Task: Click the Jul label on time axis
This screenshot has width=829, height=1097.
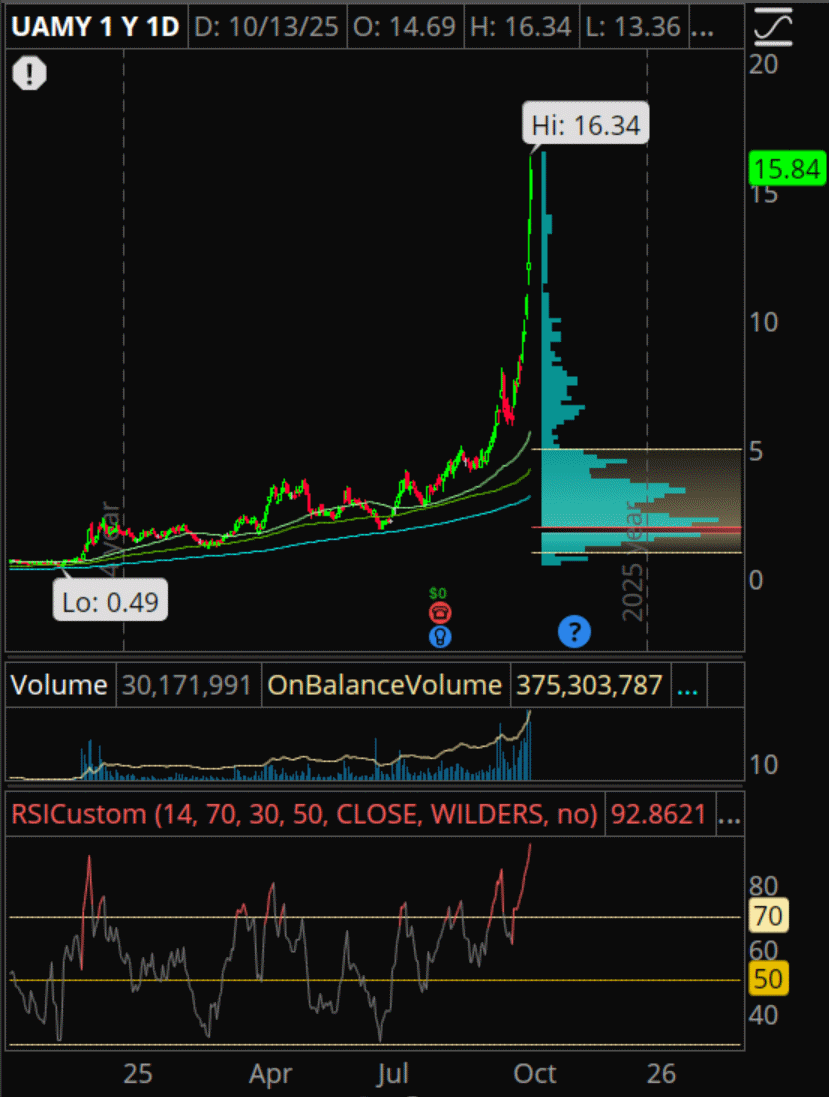Action: click(x=392, y=1073)
